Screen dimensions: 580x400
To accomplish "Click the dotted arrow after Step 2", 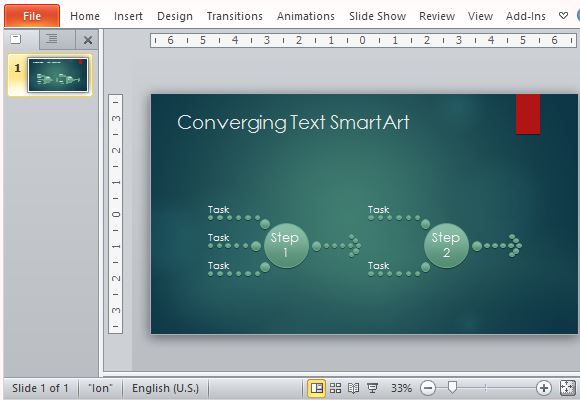I will coord(498,246).
